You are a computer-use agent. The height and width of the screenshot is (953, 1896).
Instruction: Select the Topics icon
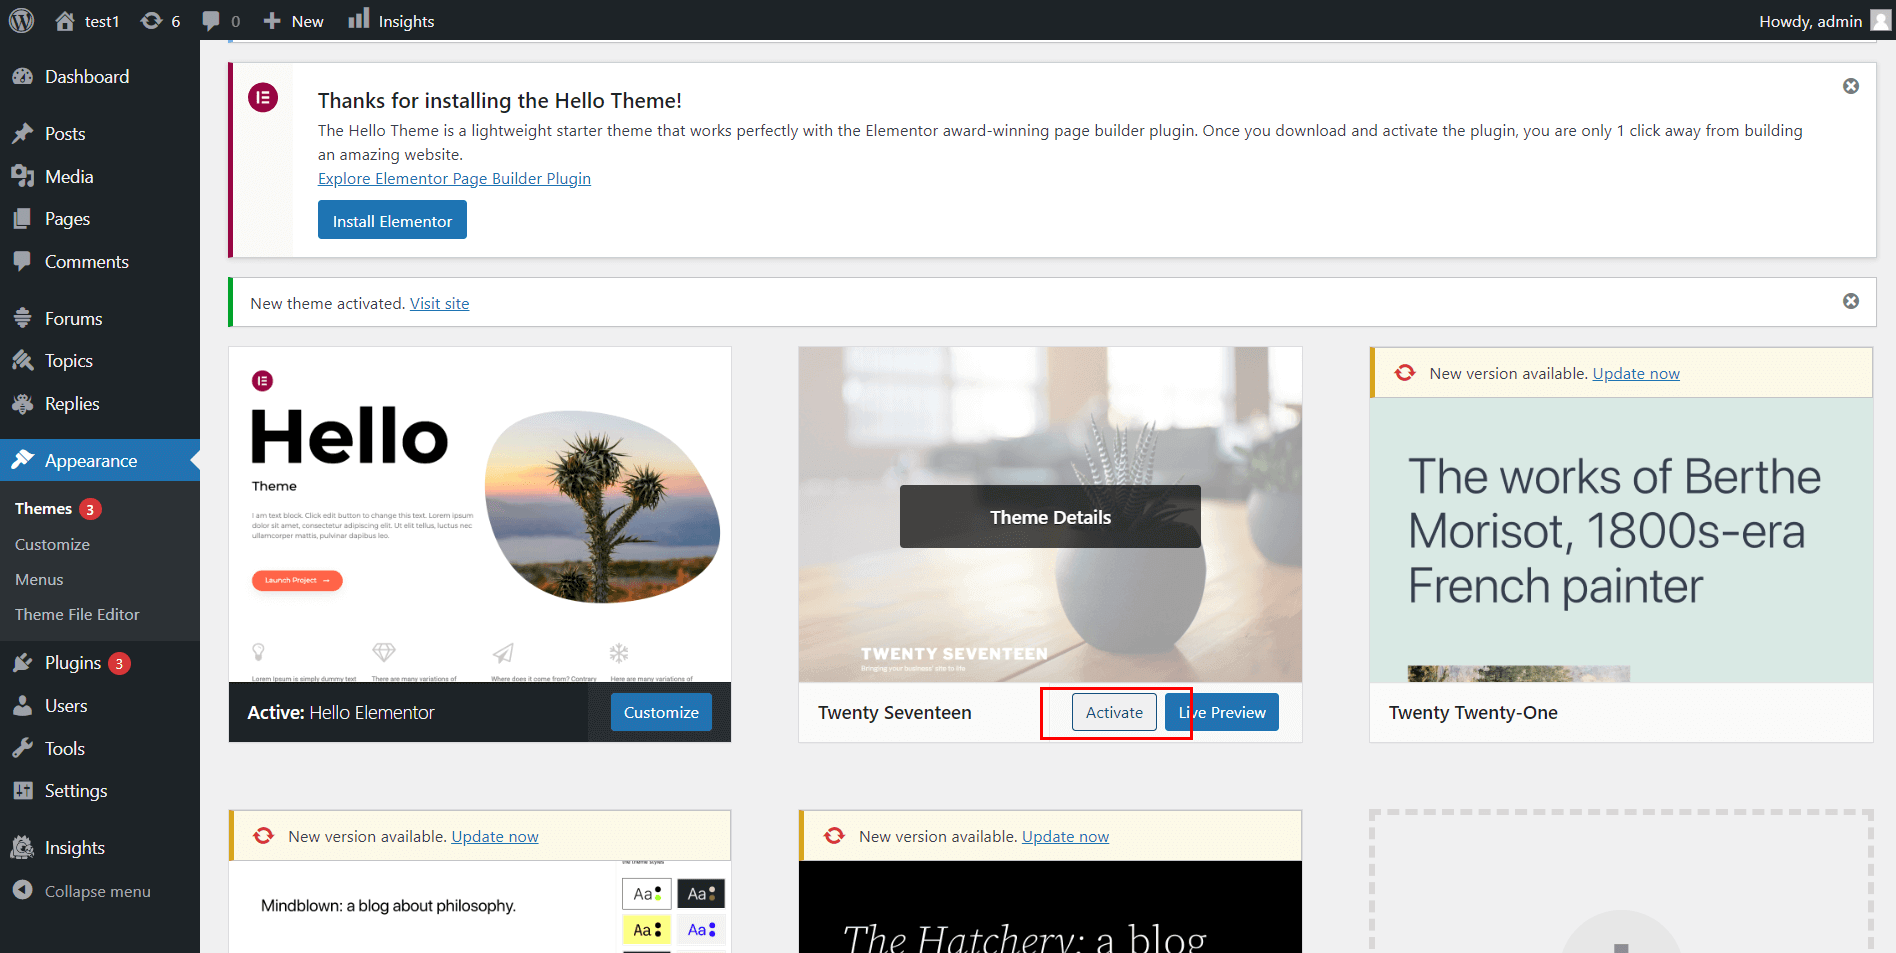point(25,360)
